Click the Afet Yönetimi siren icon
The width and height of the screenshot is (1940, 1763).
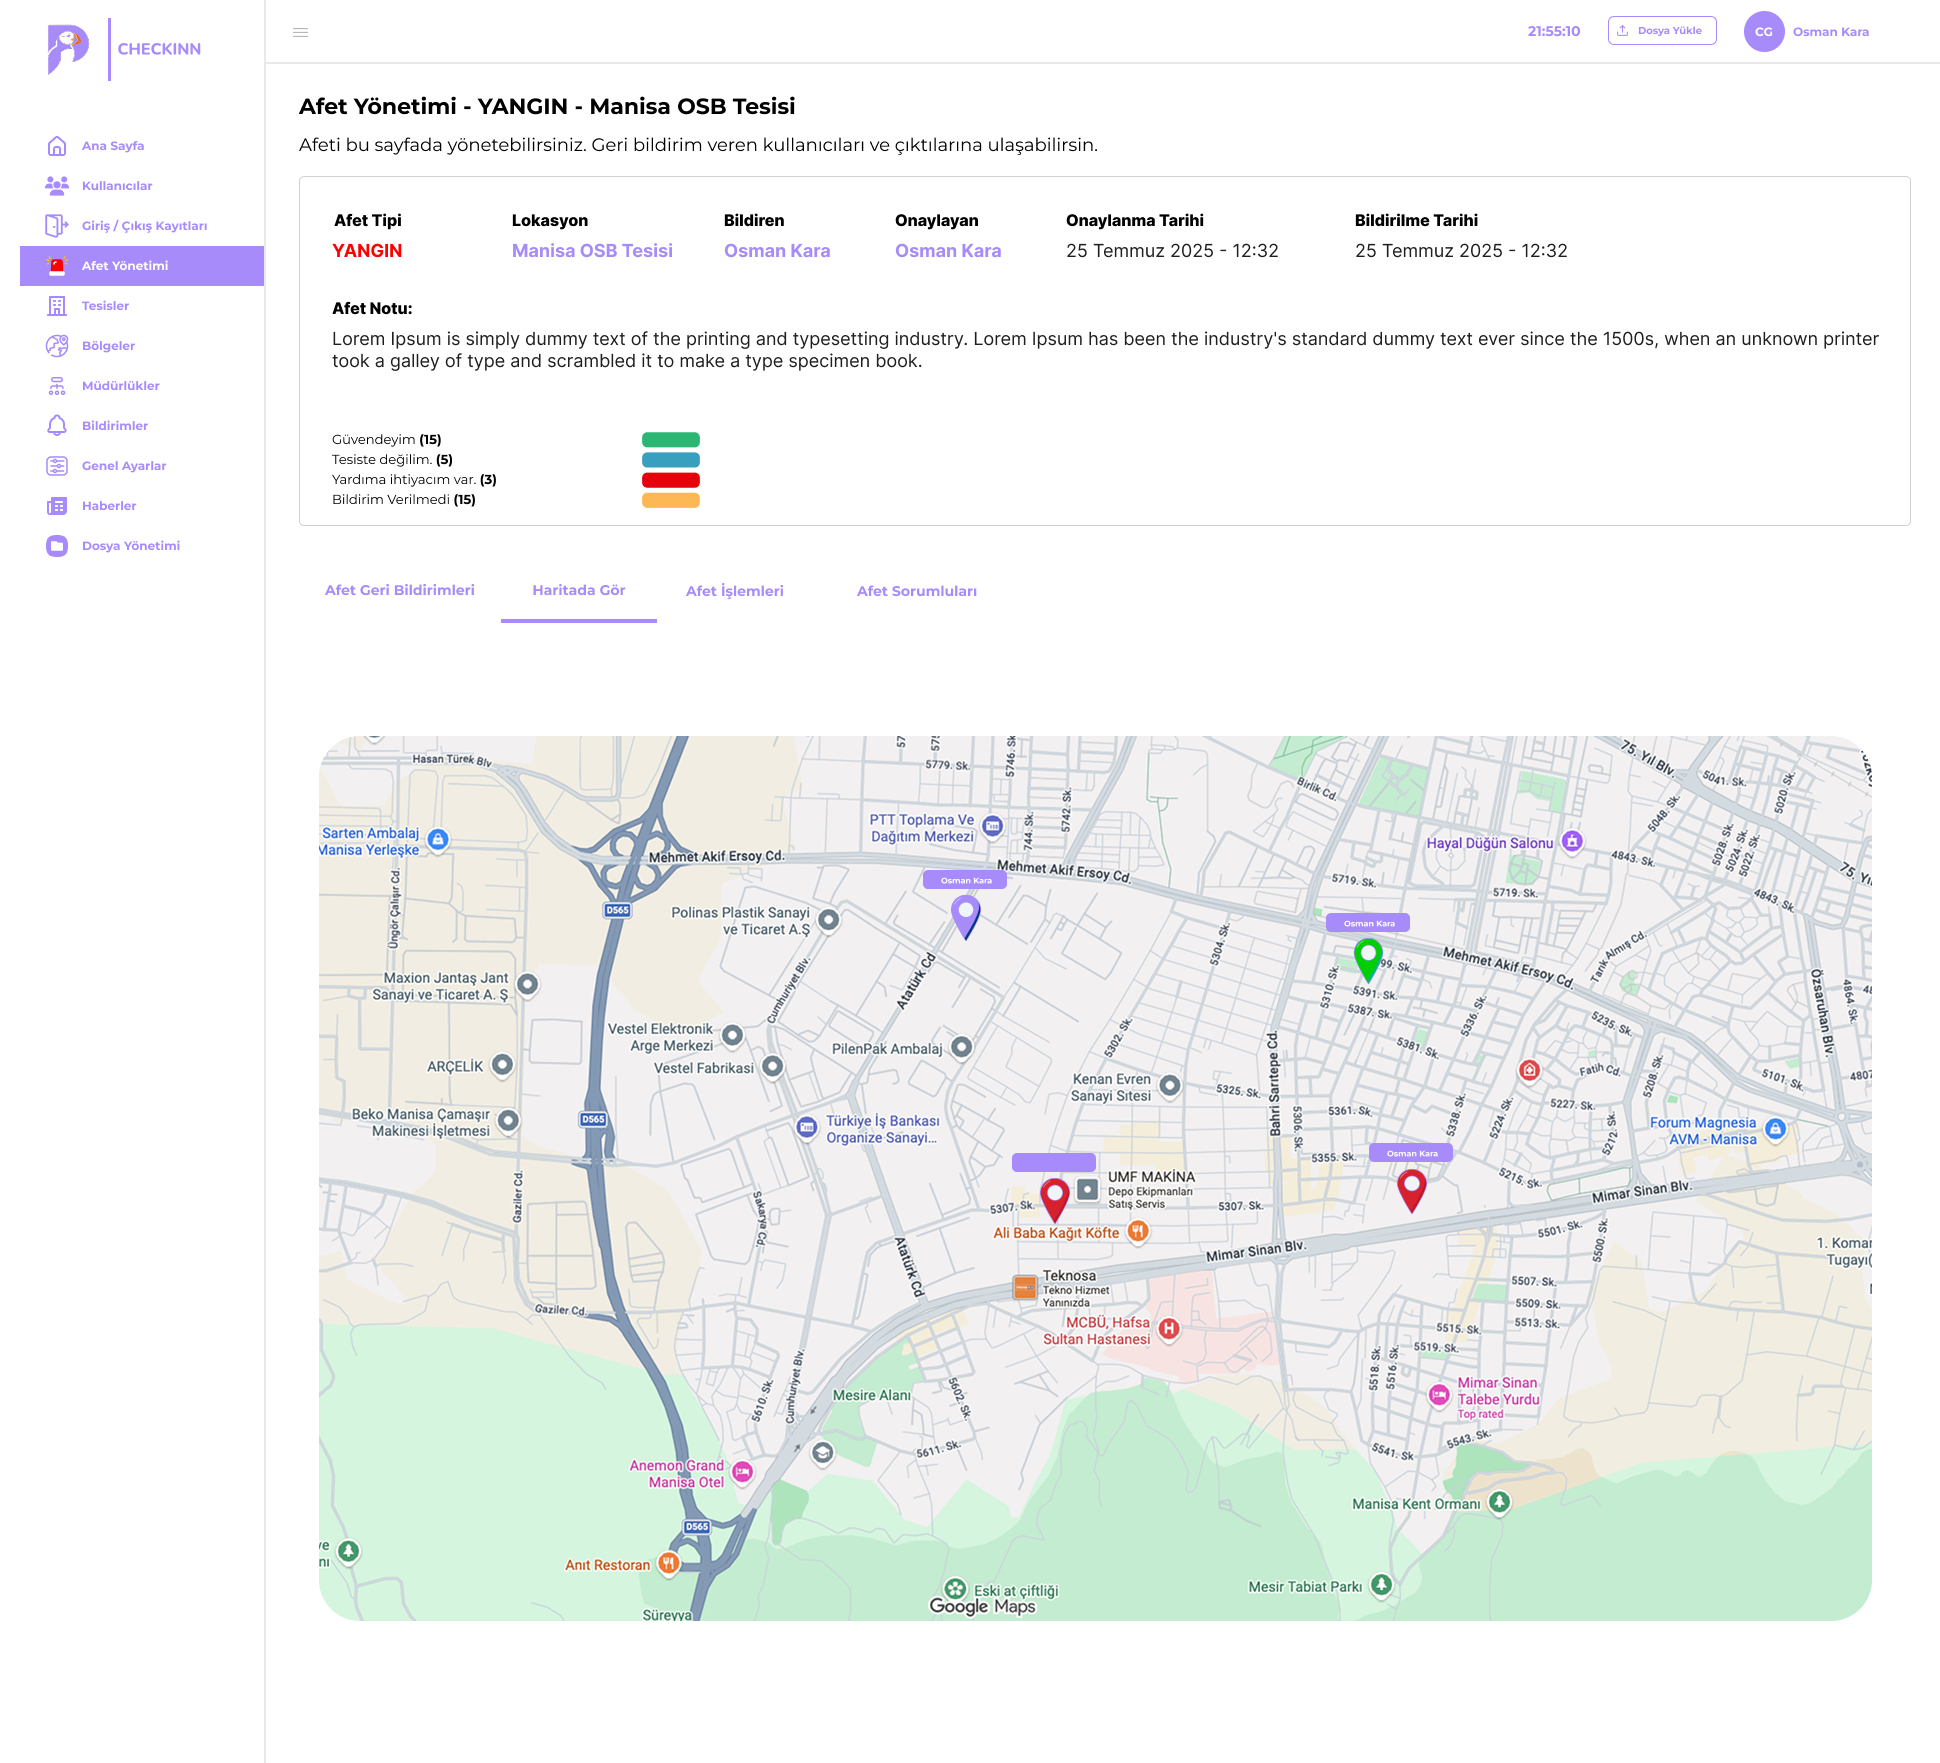coord(57,266)
